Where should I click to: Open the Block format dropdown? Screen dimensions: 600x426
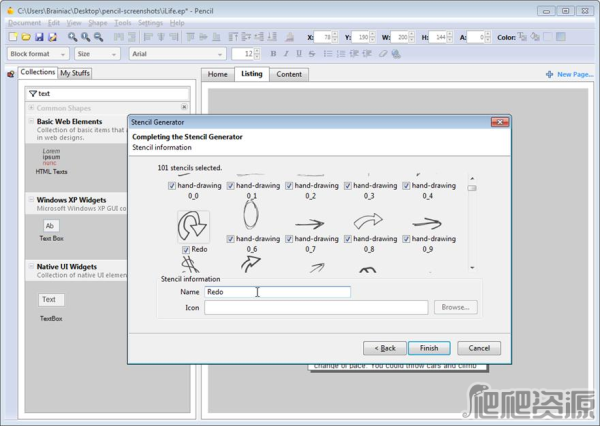click(x=38, y=54)
